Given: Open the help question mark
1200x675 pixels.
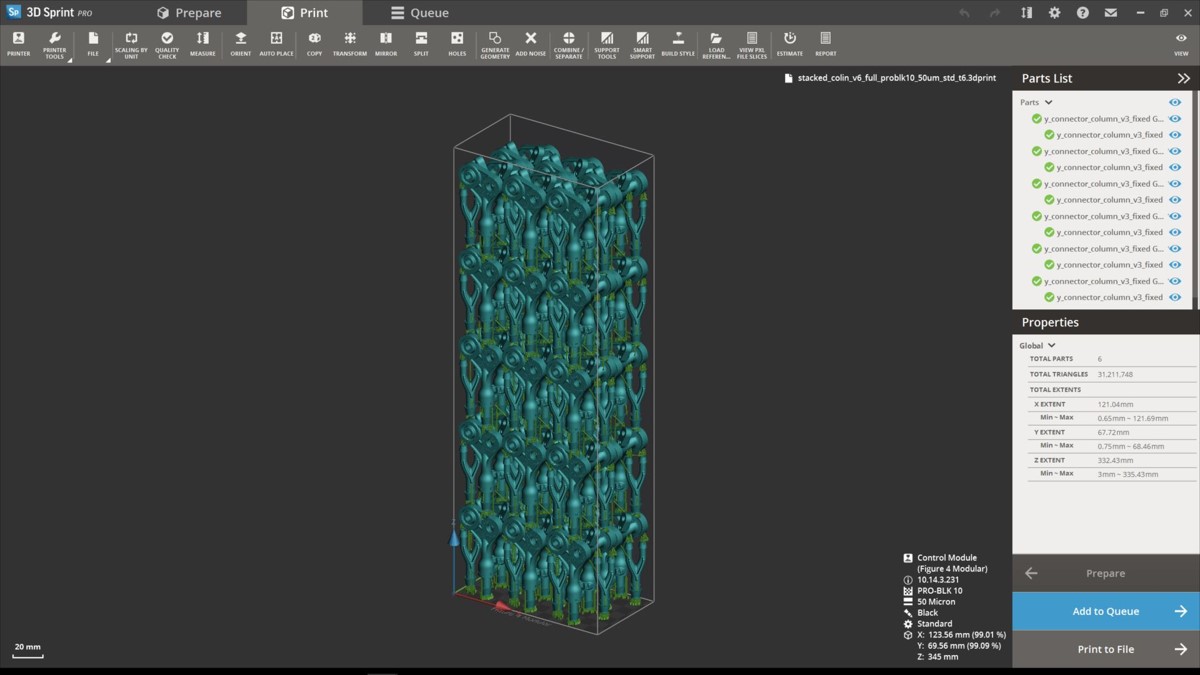Looking at the screenshot, I should [1082, 13].
